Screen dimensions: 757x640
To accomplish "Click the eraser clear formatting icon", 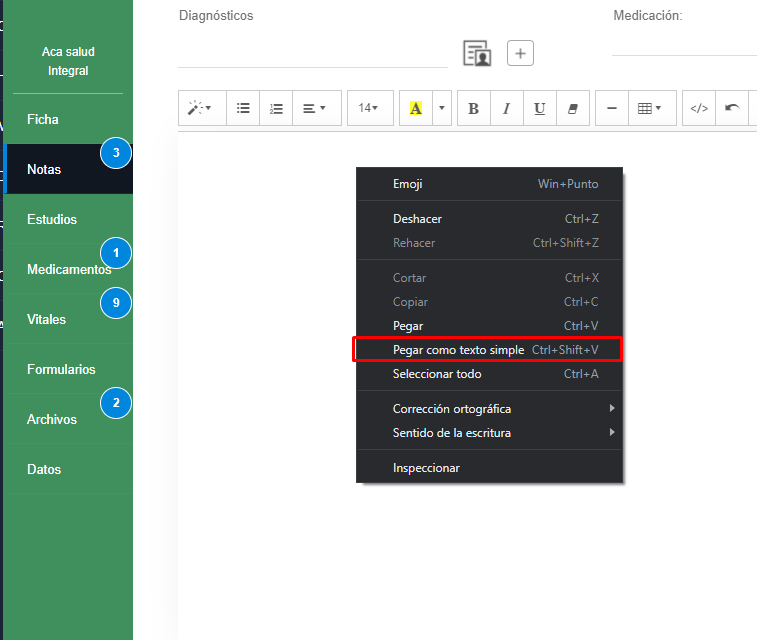I will pyautogui.click(x=572, y=109).
